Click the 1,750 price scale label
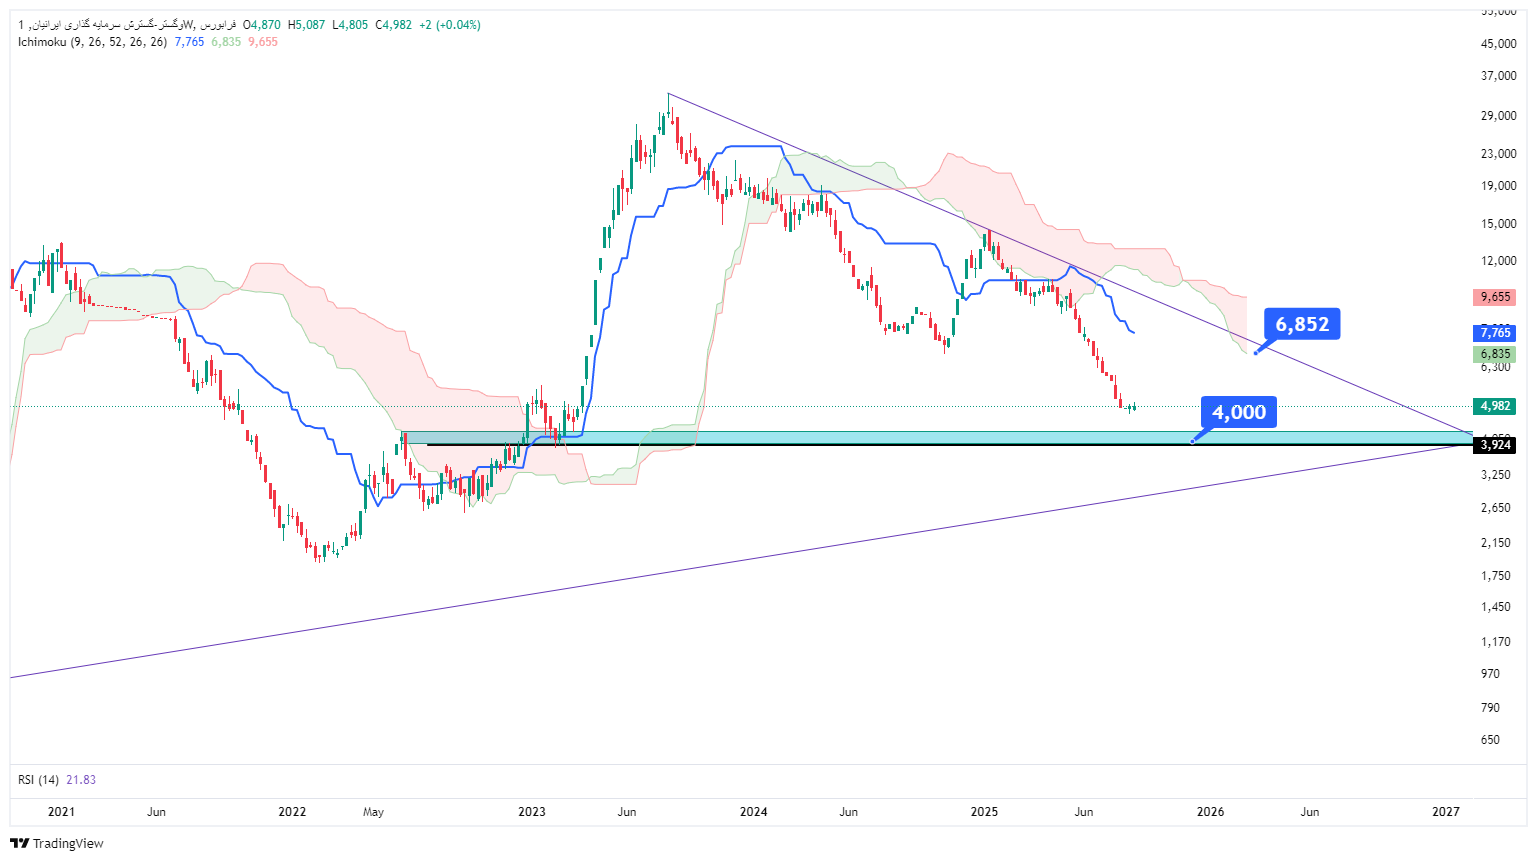 pyautogui.click(x=1495, y=576)
